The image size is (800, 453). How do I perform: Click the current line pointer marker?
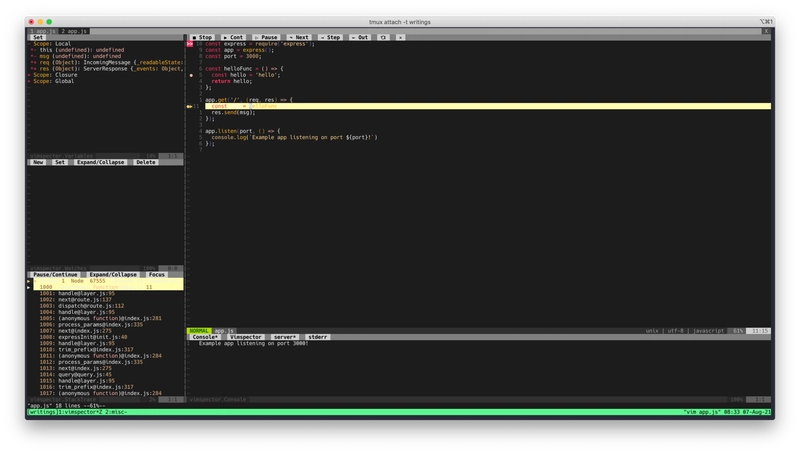[x=189, y=106]
